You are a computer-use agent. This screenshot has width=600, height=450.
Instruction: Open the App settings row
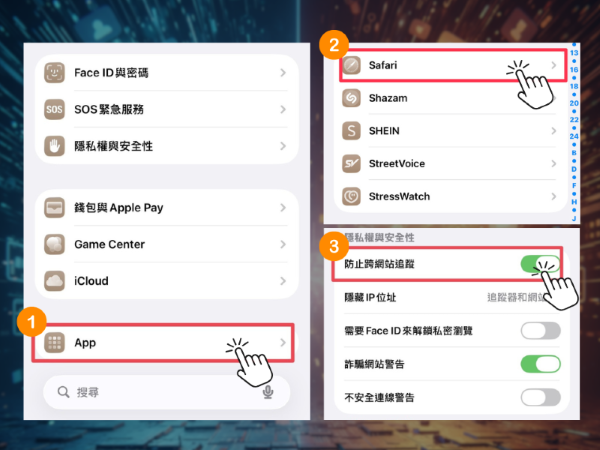point(163,342)
